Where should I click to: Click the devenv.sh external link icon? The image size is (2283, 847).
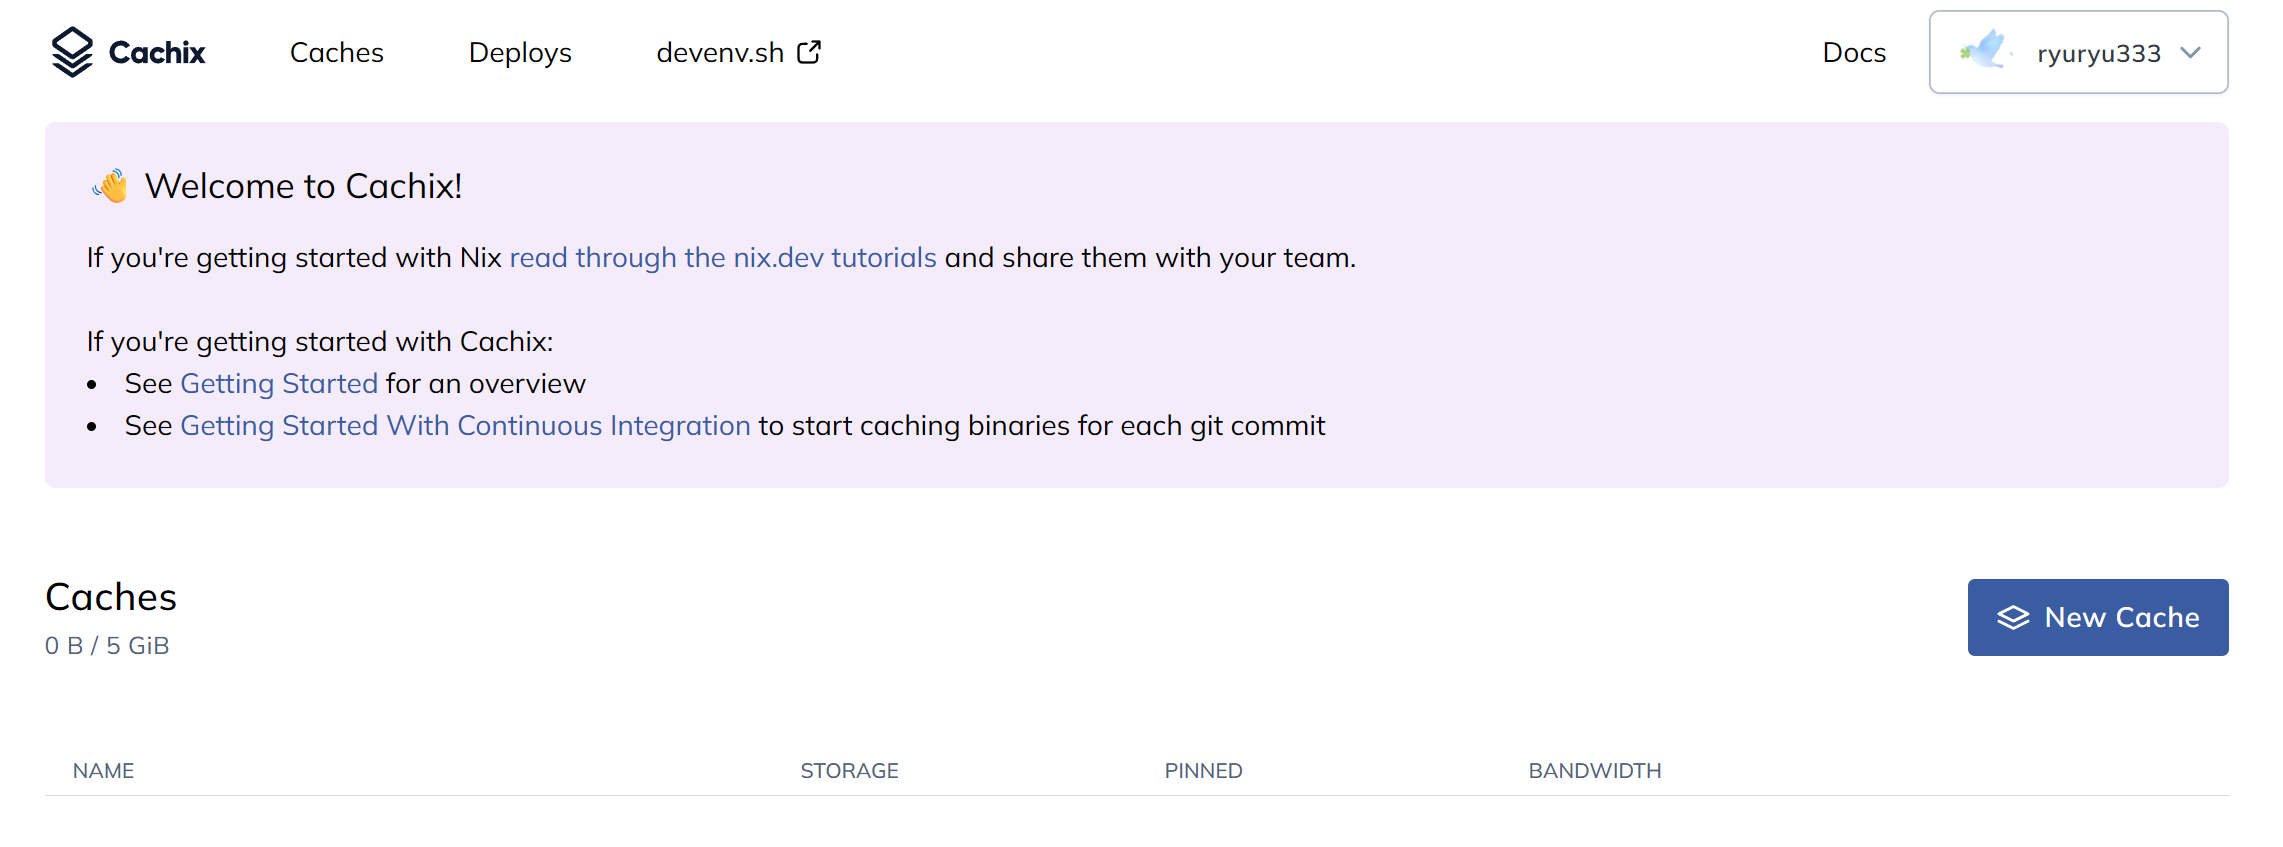click(x=809, y=52)
